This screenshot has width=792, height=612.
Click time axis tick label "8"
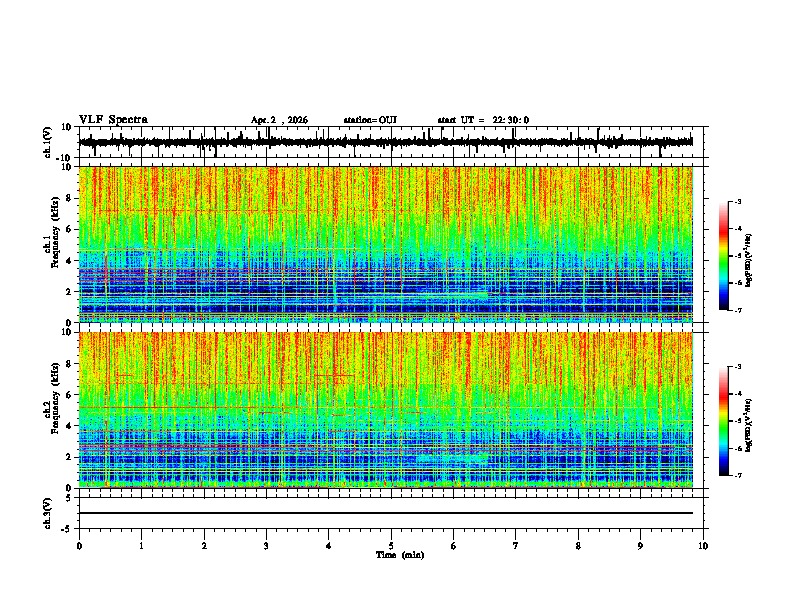click(x=578, y=546)
